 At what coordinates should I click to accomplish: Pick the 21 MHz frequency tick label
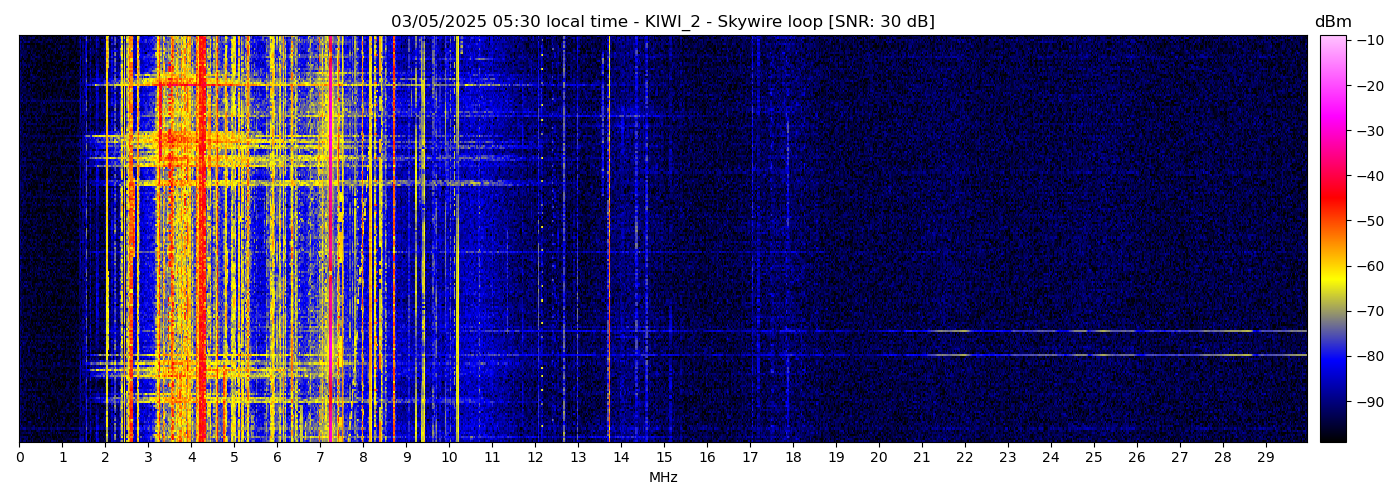(921, 457)
